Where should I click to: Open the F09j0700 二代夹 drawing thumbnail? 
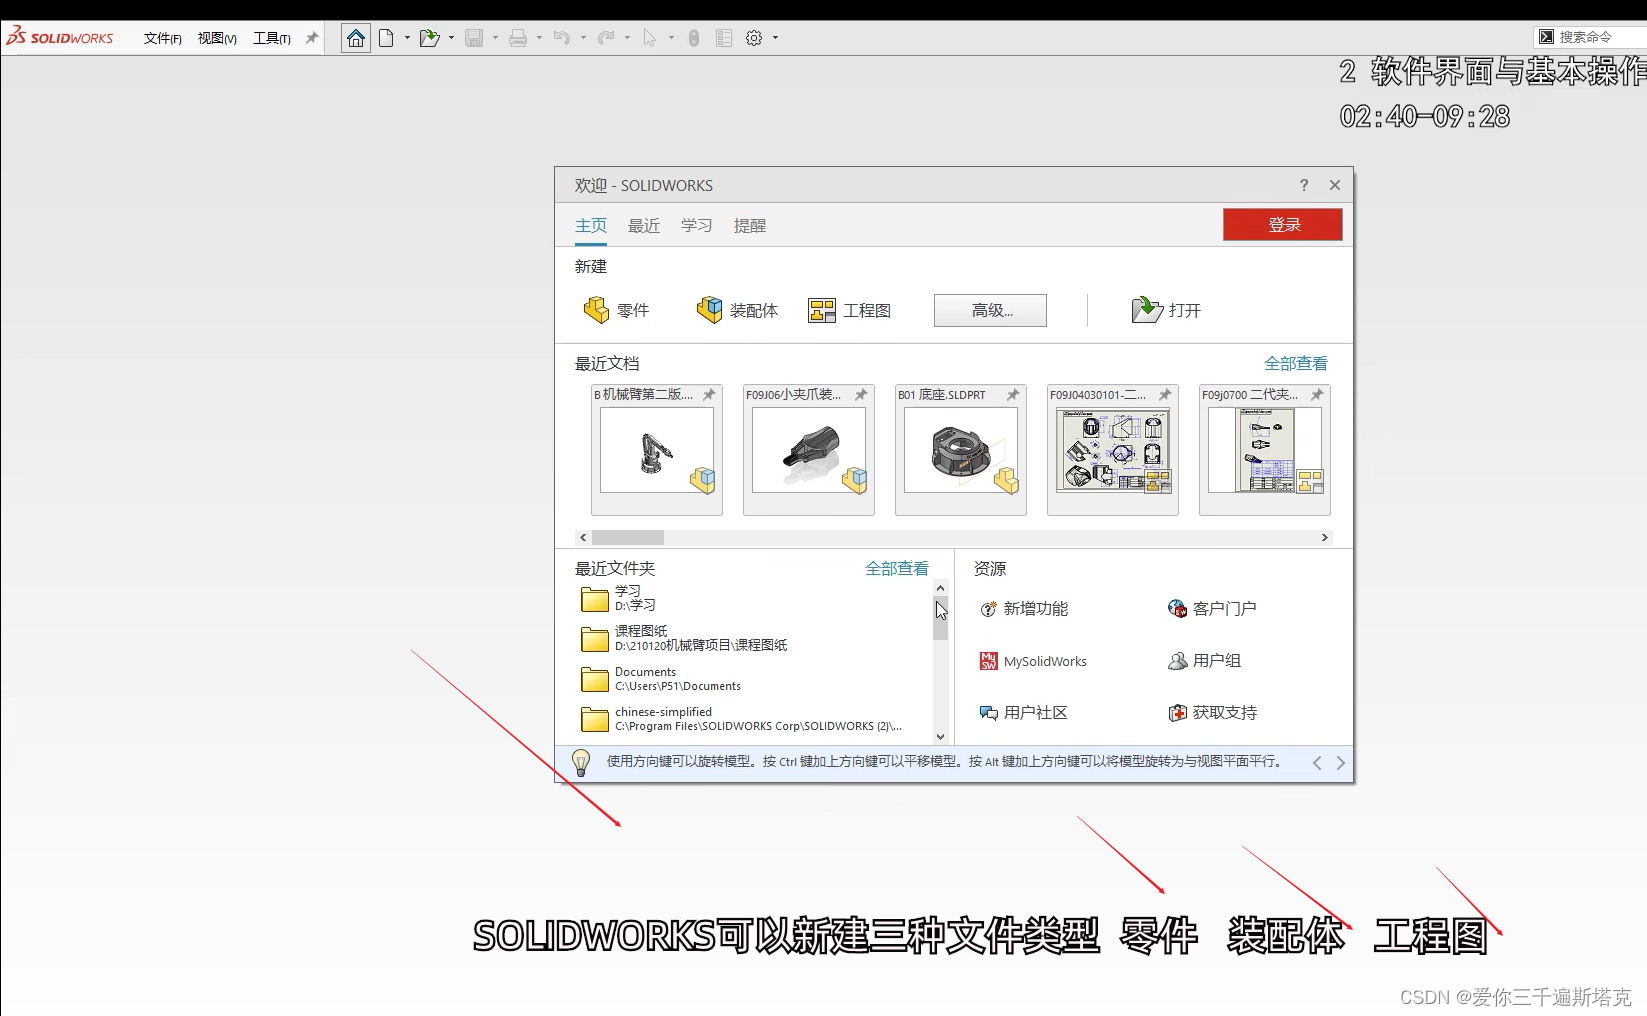pyautogui.click(x=1265, y=450)
